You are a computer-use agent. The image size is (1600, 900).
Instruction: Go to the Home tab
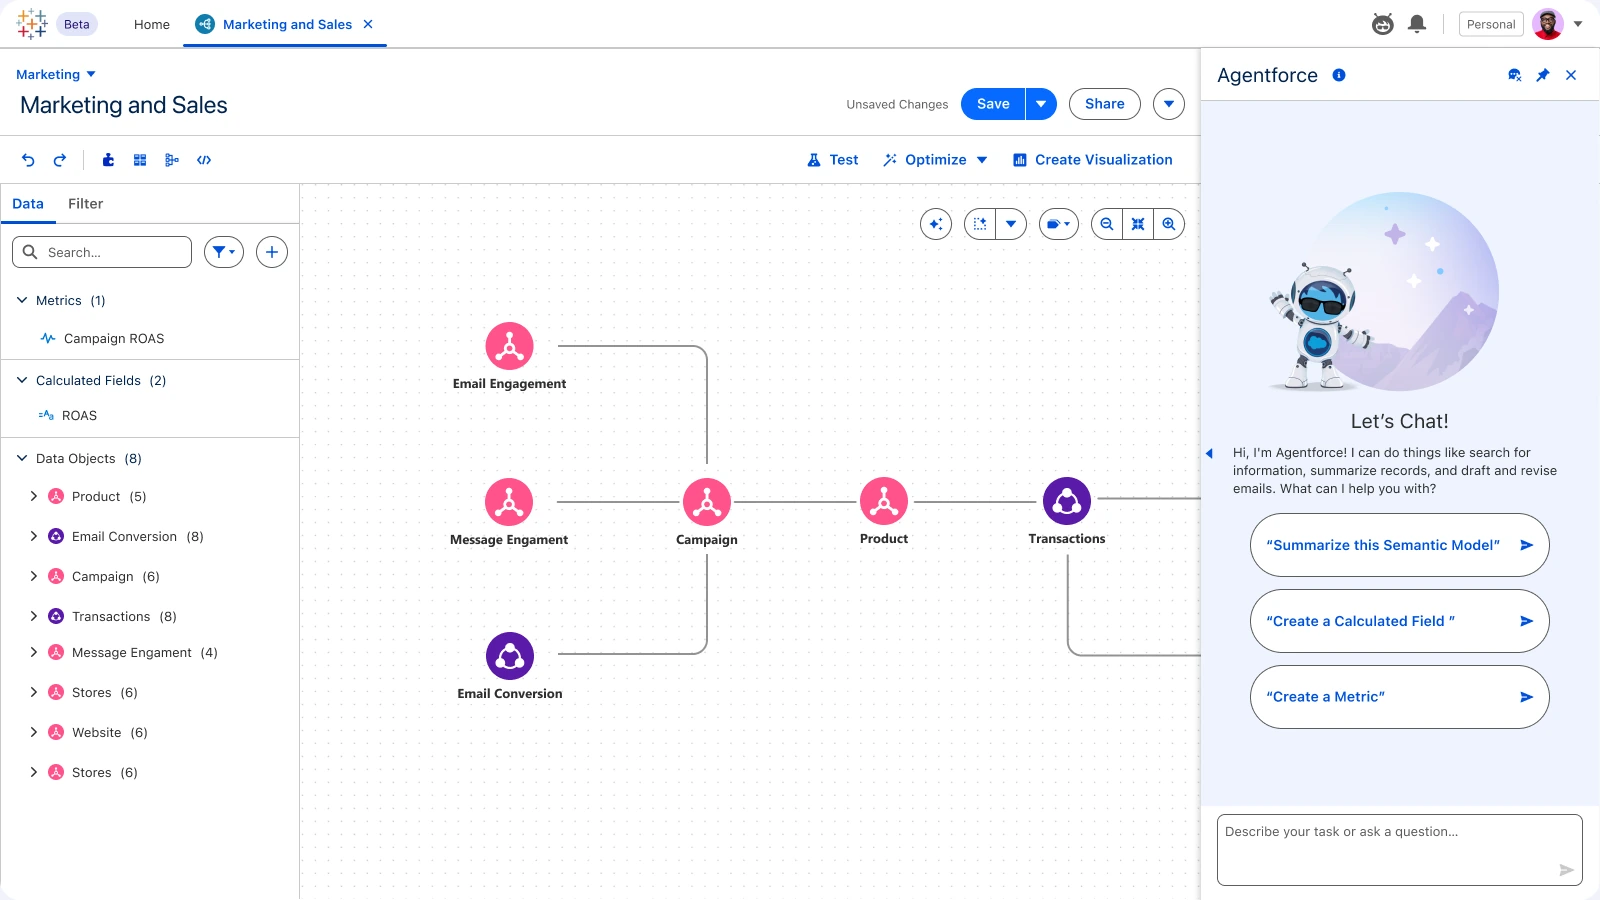click(x=152, y=24)
